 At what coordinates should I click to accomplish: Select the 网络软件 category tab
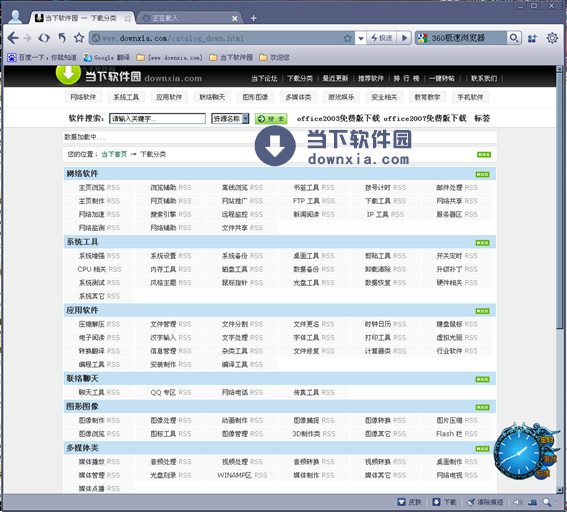click(x=83, y=97)
